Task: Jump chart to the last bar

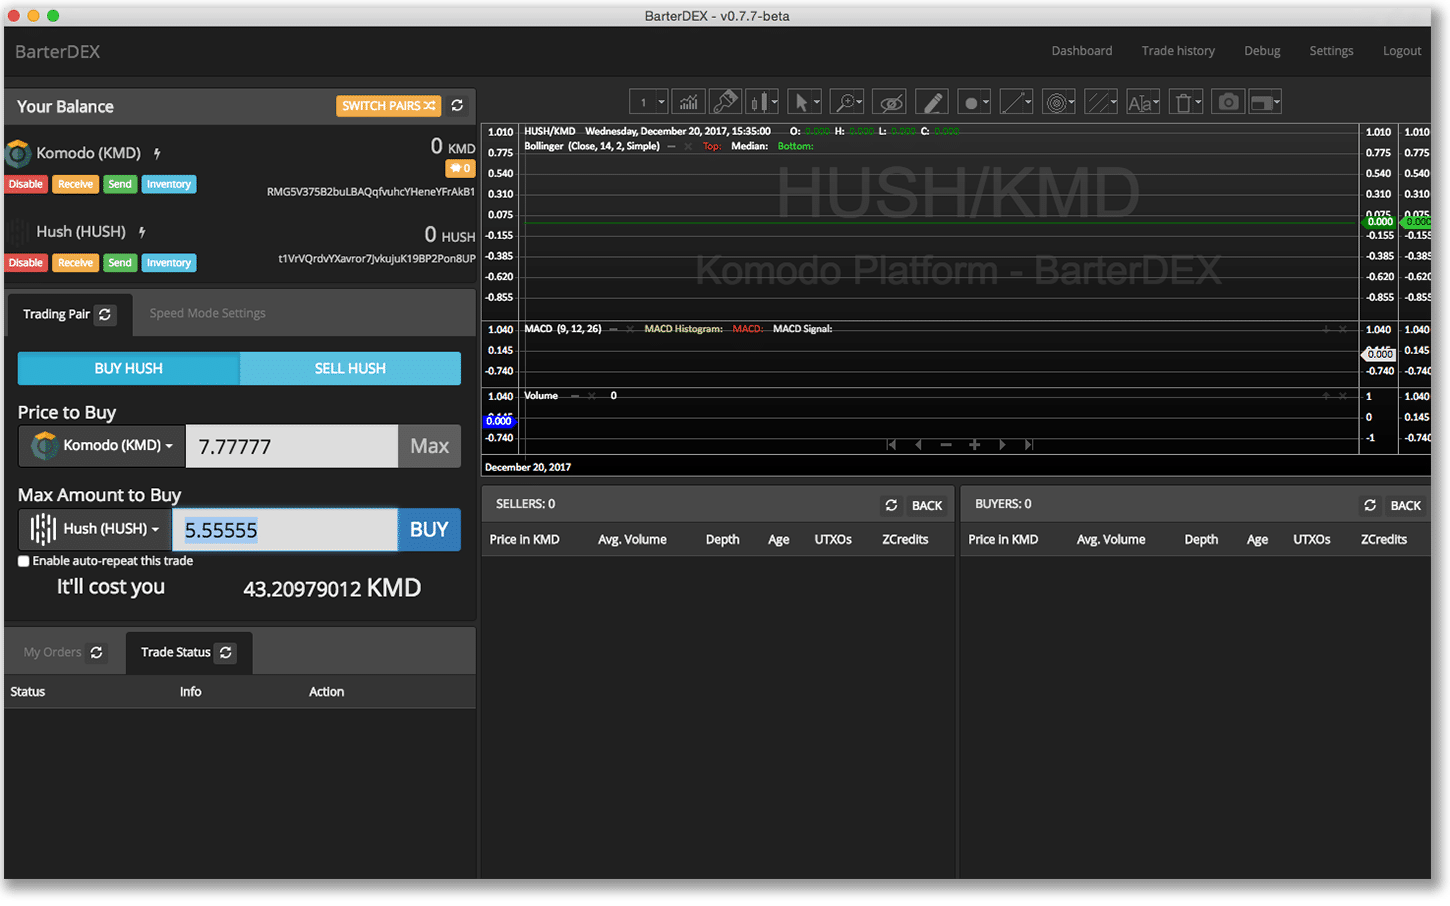Action: (1029, 444)
